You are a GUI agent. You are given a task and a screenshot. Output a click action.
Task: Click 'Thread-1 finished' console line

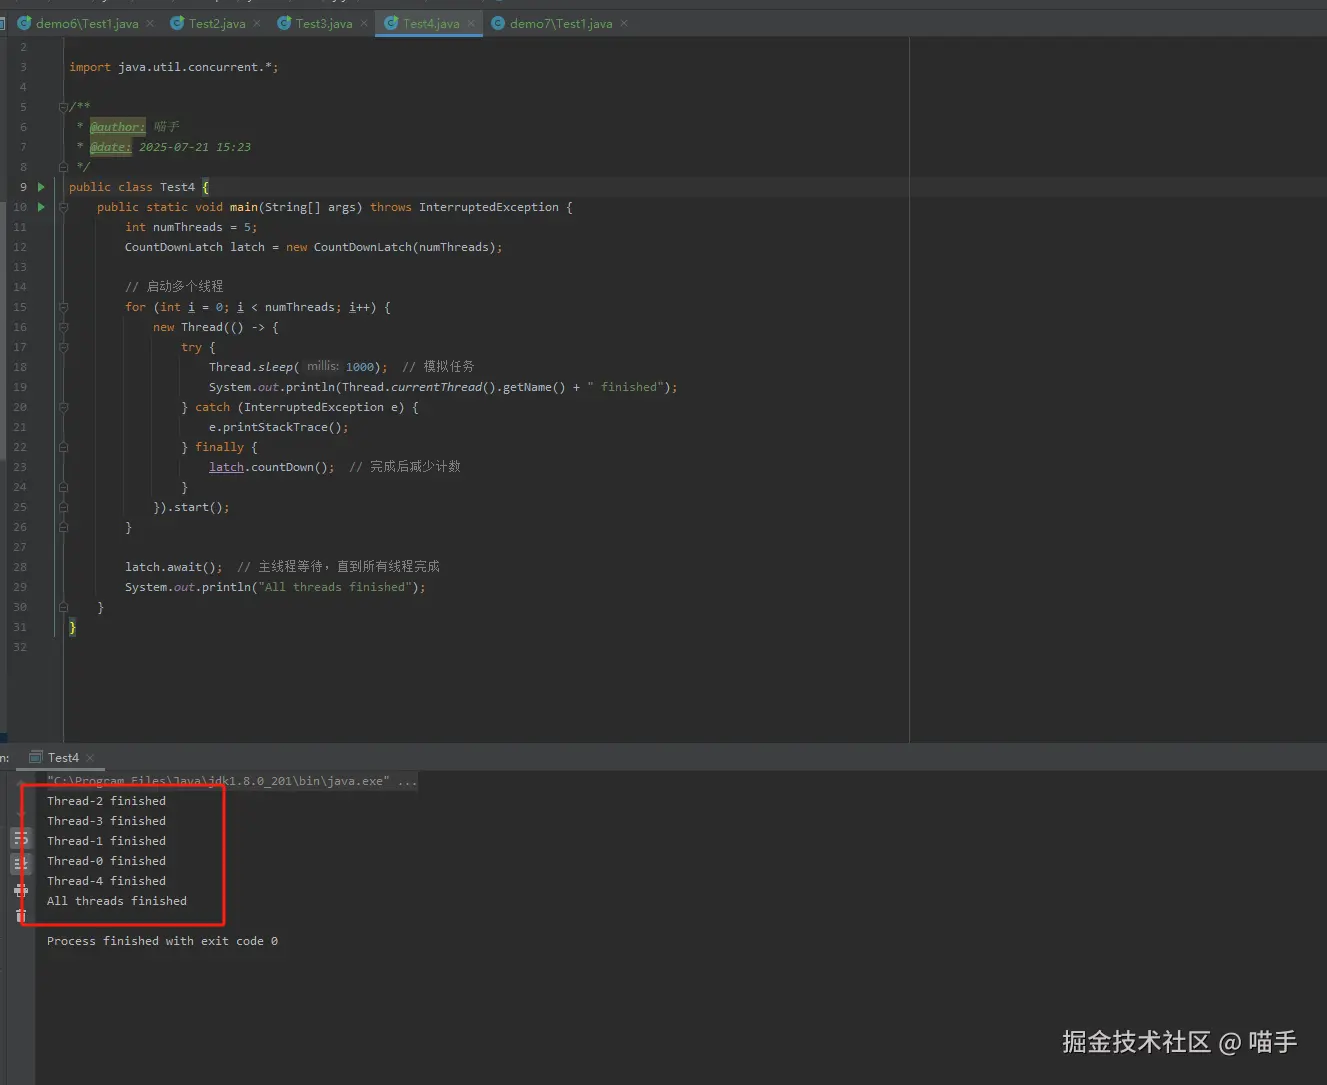click(x=106, y=841)
